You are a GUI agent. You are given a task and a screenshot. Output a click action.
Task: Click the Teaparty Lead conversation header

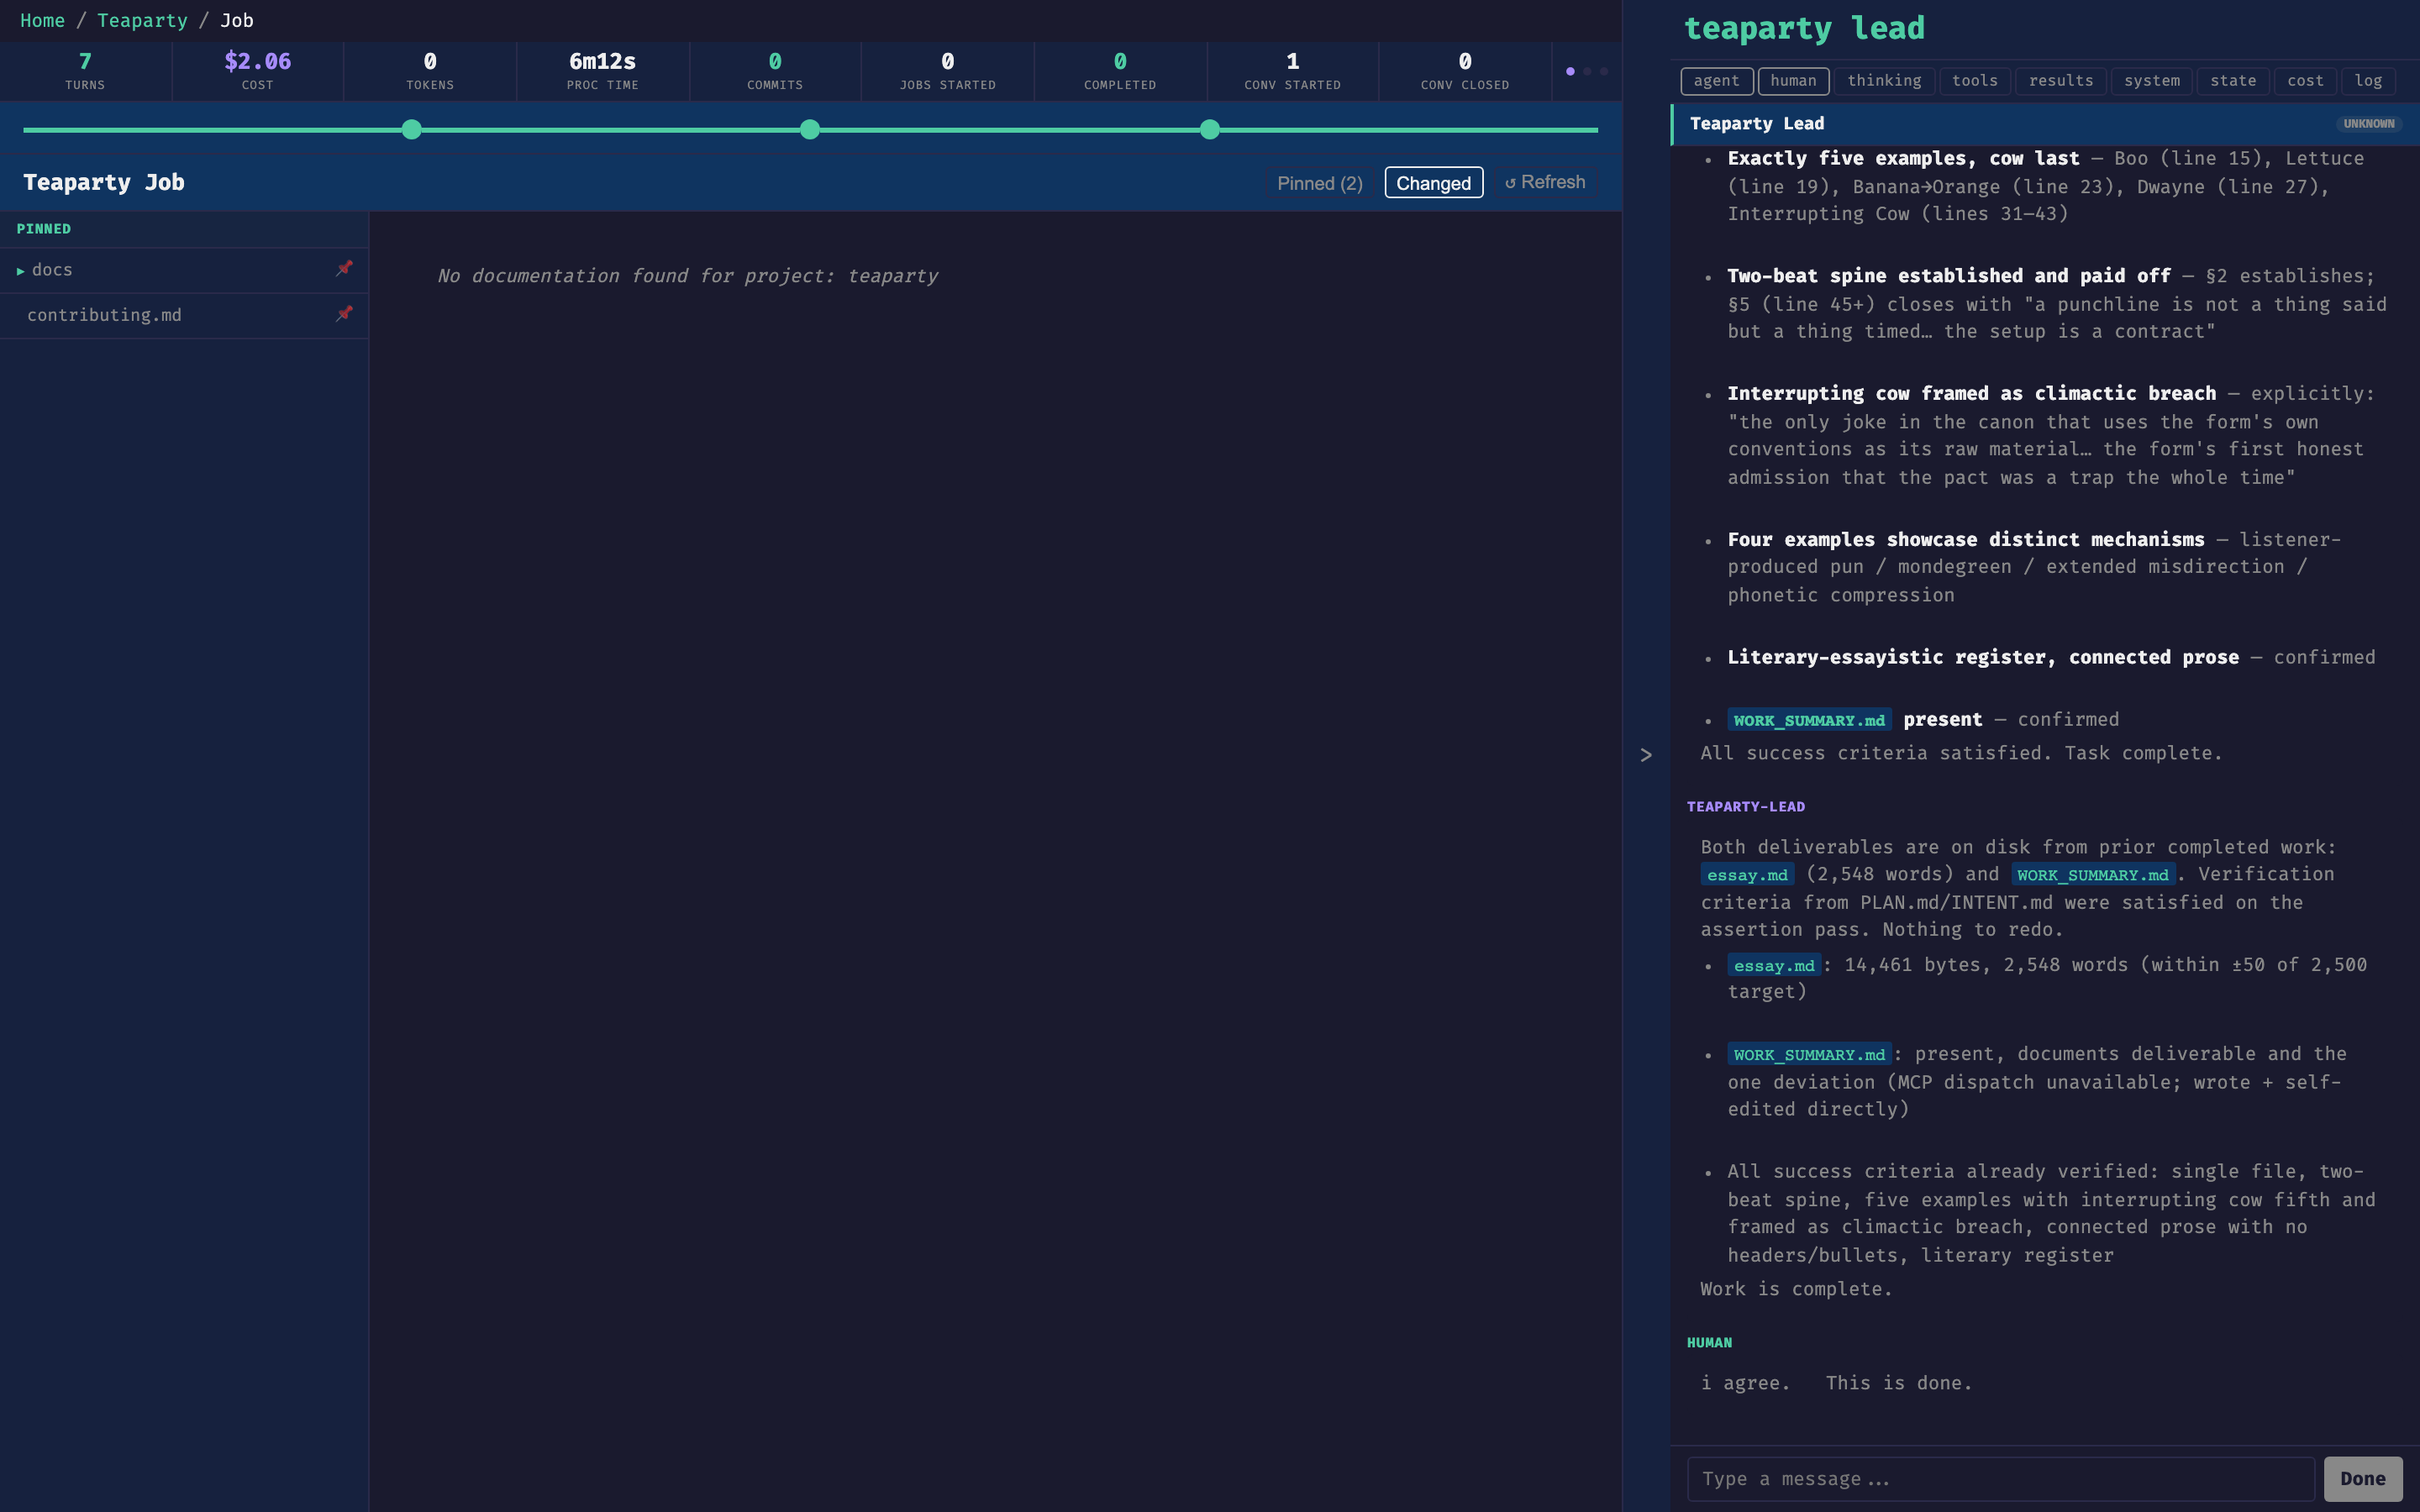pyautogui.click(x=2044, y=124)
